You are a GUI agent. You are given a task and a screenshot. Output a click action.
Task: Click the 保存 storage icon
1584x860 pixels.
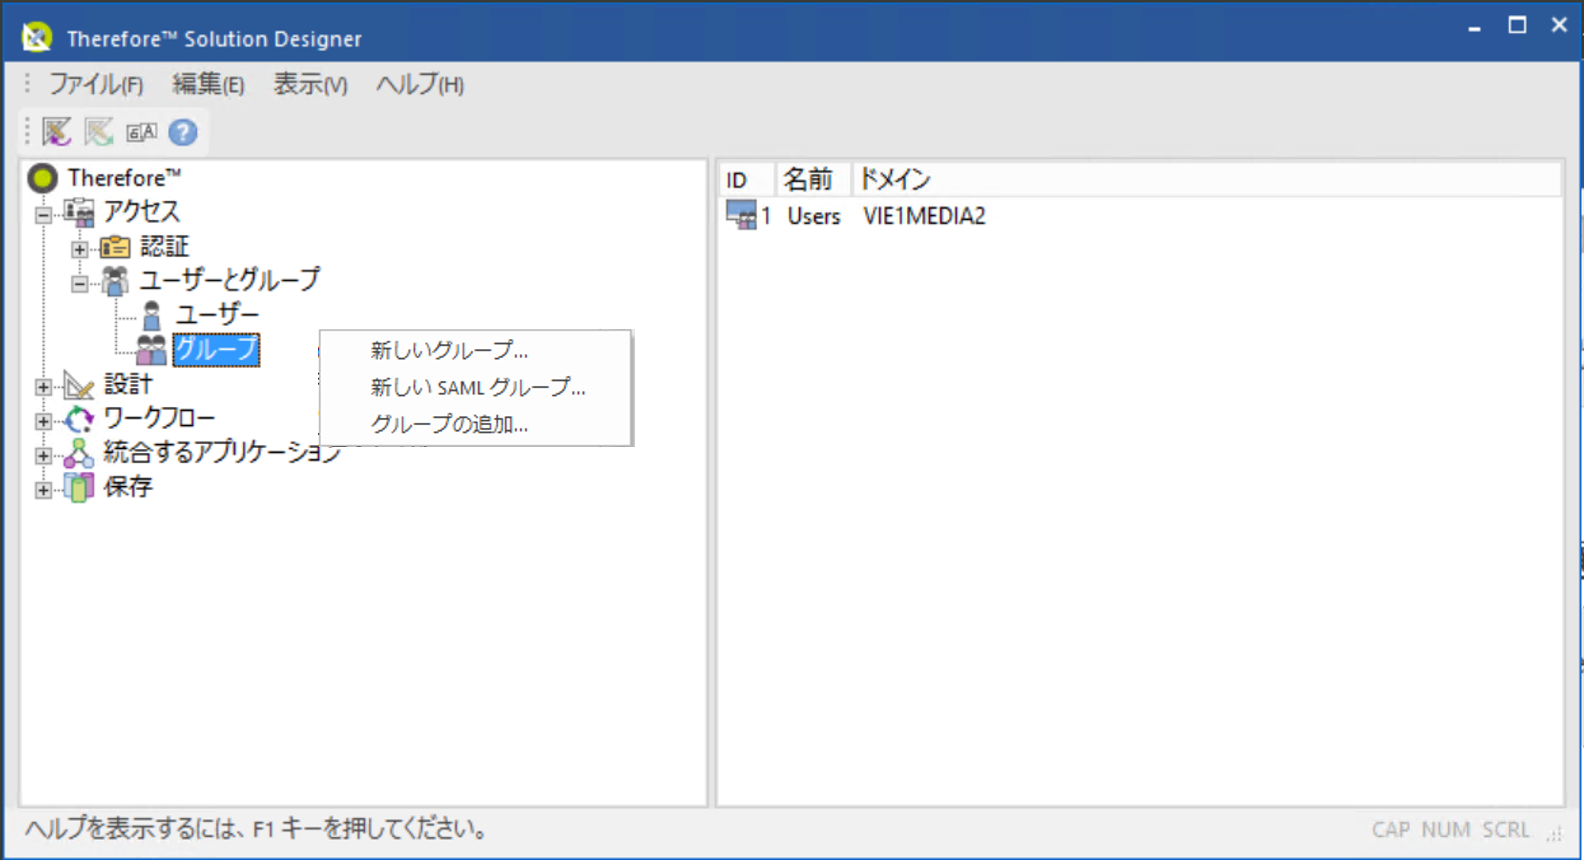tap(79, 487)
